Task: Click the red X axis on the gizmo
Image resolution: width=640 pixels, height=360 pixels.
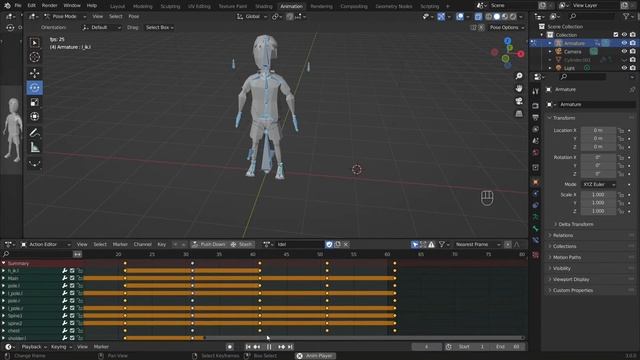Action: (x=521, y=54)
